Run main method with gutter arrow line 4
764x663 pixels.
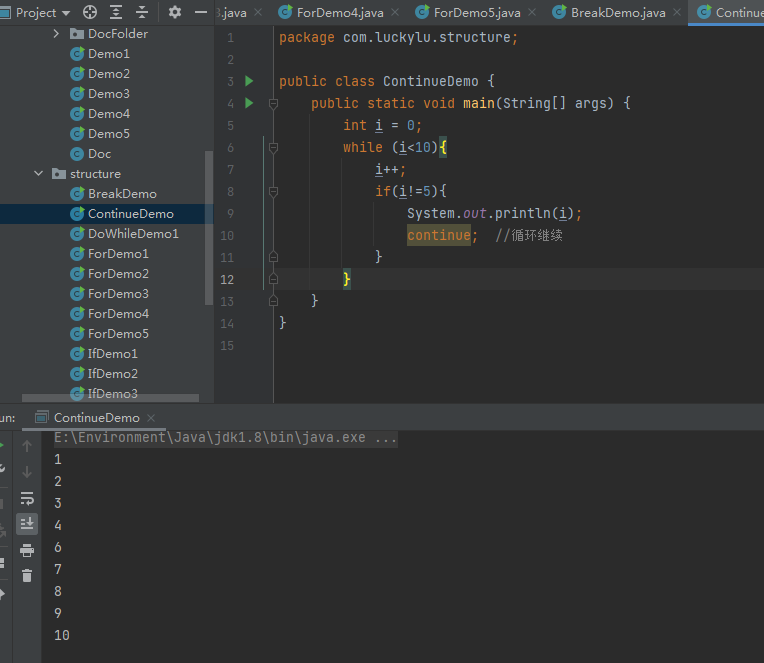249,103
